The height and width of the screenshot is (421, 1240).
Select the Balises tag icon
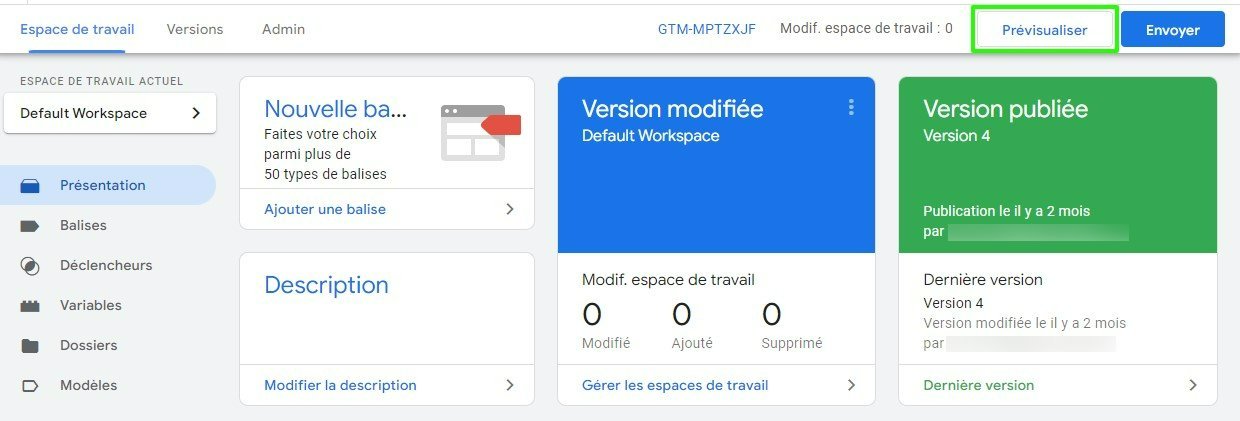pos(30,226)
